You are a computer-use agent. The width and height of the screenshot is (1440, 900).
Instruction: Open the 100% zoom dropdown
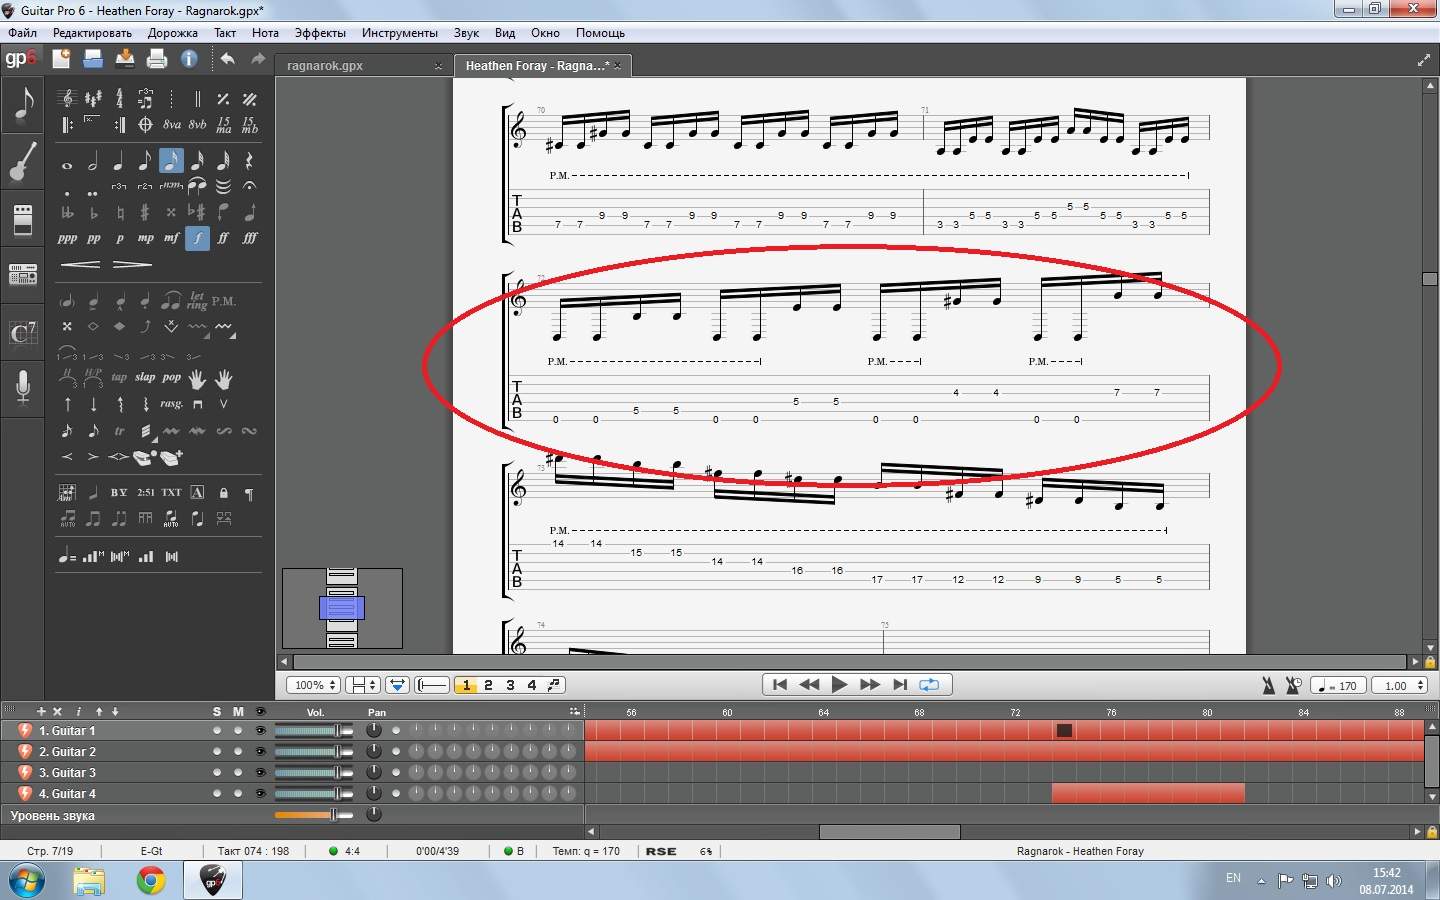(314, 685)
